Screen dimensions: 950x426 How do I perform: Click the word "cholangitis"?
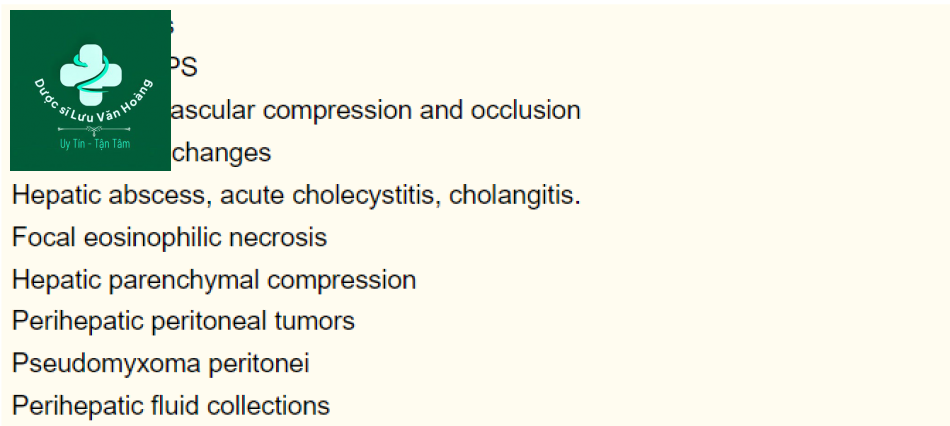tap(514, 195)
